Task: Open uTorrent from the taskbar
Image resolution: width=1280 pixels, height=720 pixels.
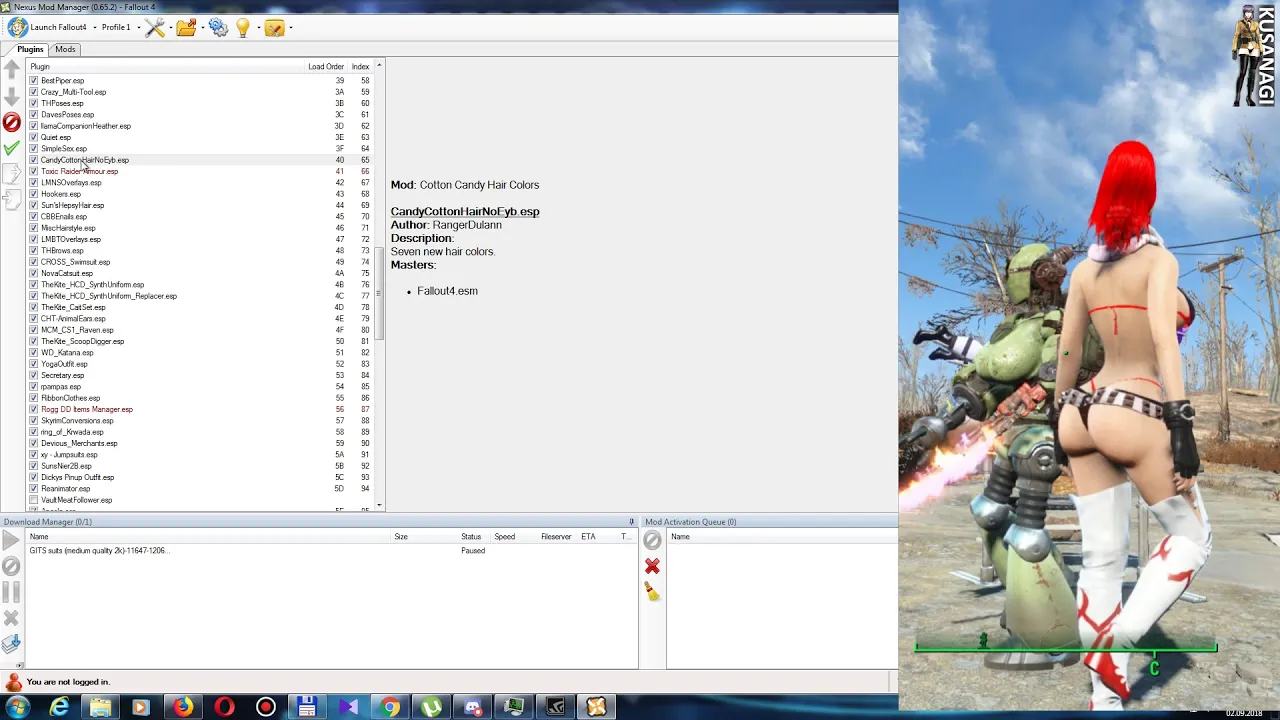Action: (x=431, y=708)
